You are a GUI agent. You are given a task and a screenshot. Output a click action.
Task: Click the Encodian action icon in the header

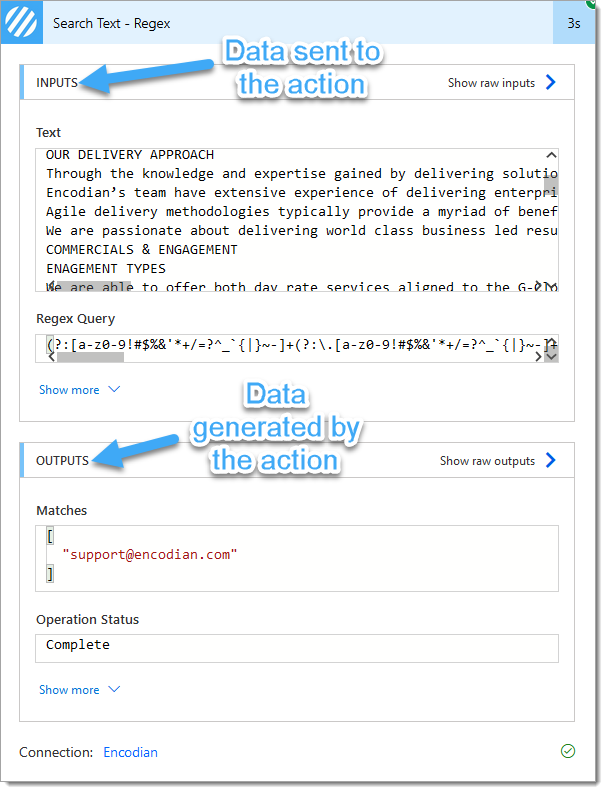point(22,22)
